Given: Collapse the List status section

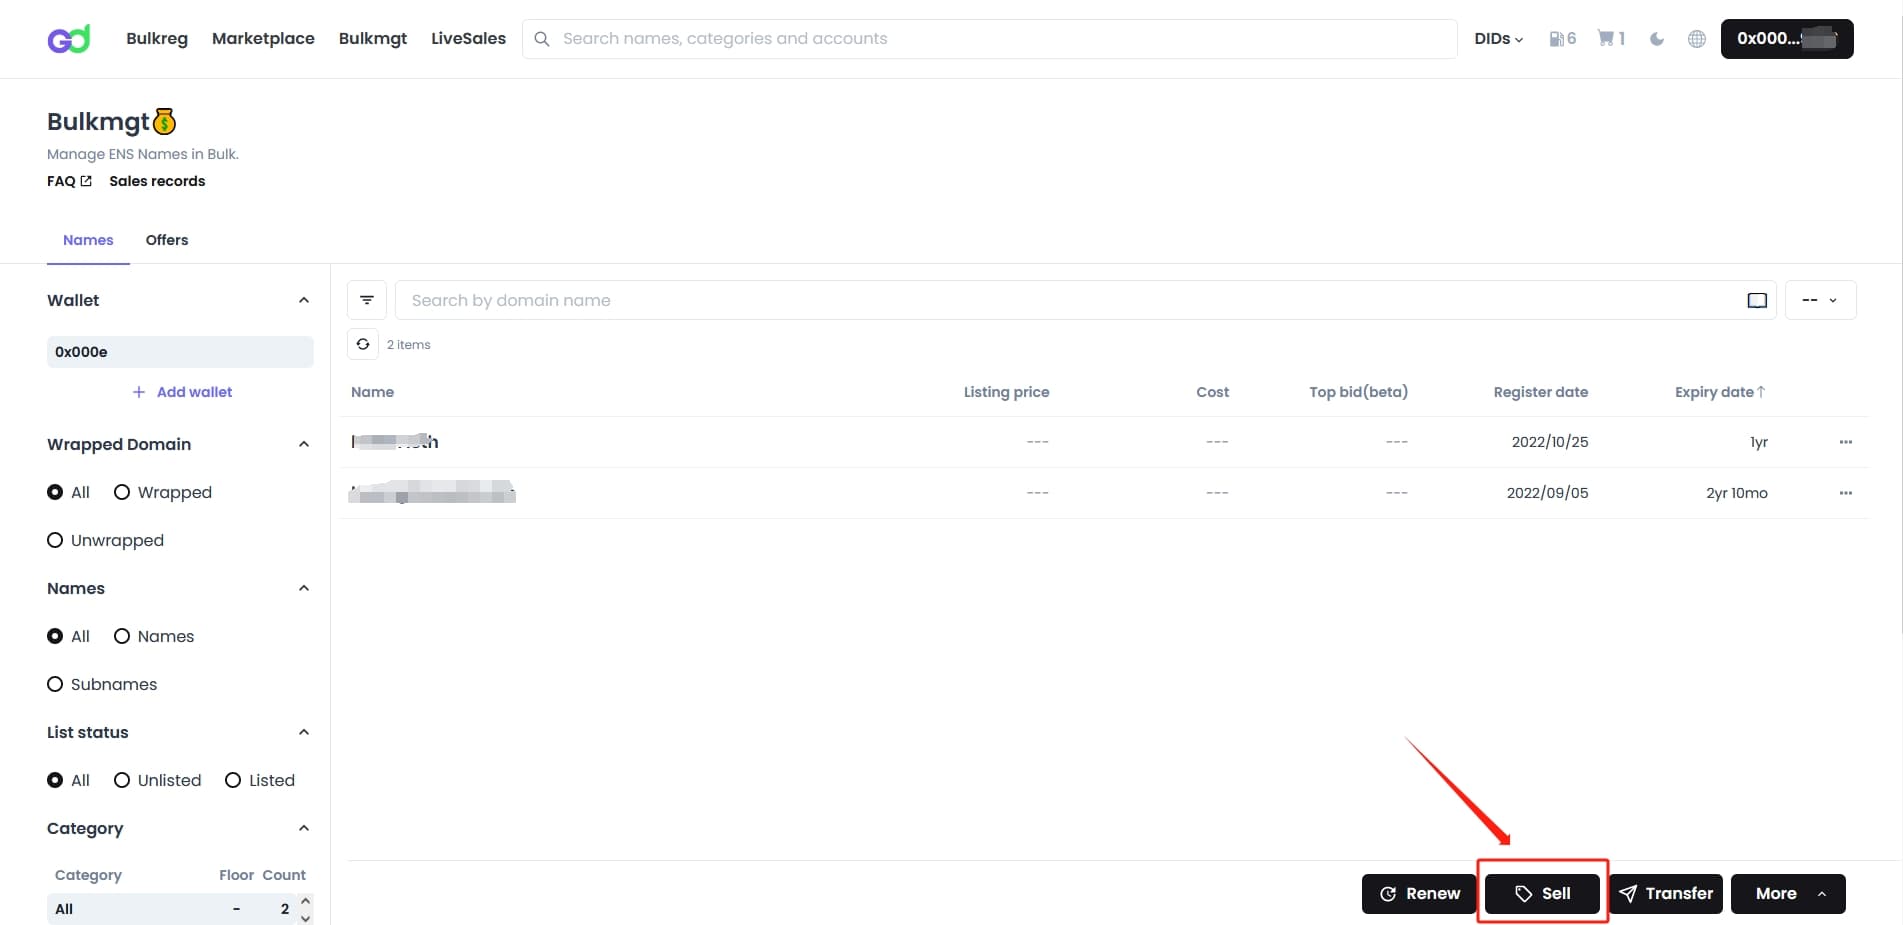Looking at the screenshot, I should point(304,732).
